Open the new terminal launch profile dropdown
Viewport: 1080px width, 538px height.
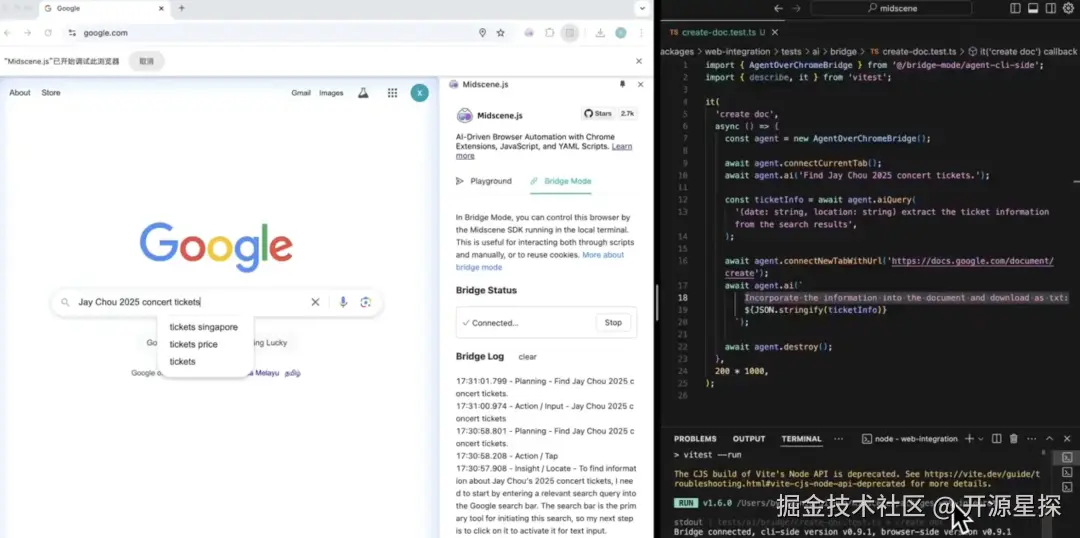coord(980,439)
